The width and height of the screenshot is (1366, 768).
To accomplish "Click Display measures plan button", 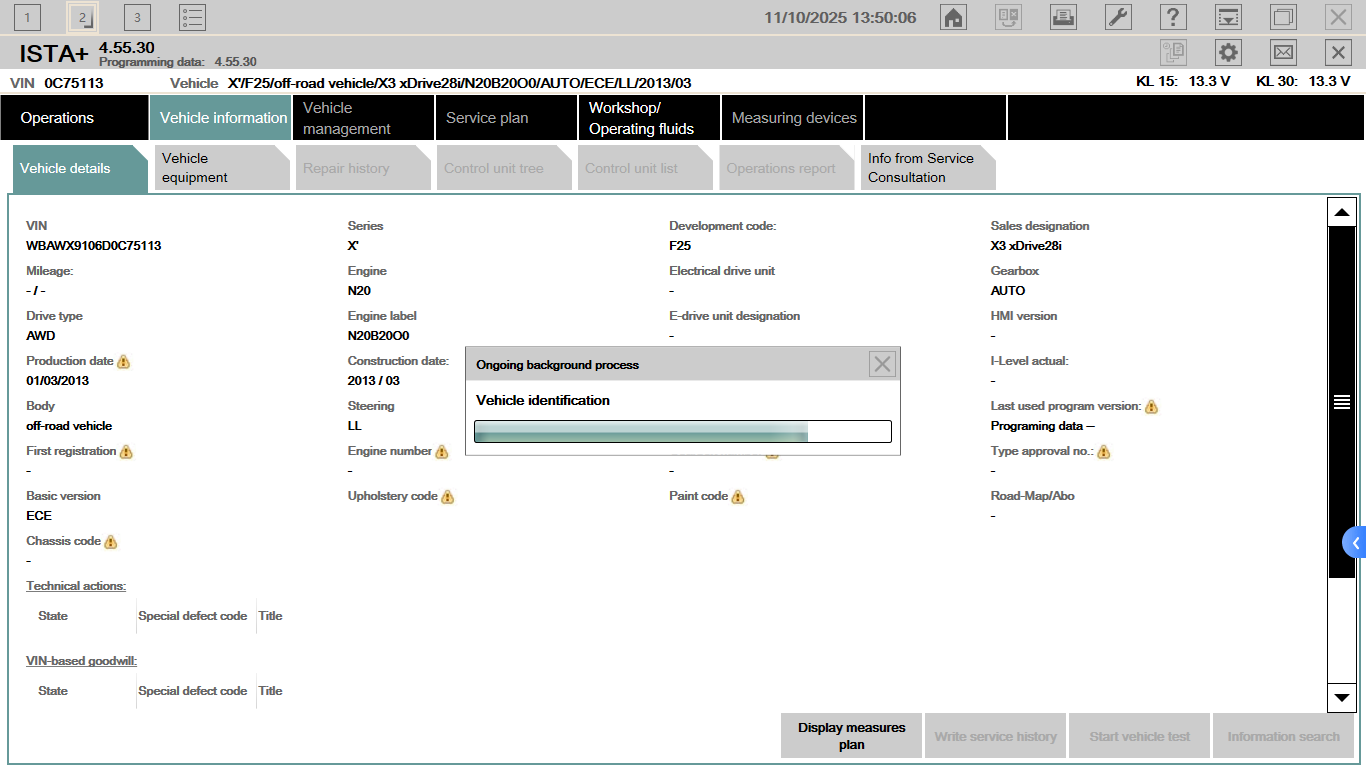I will 851,736.
